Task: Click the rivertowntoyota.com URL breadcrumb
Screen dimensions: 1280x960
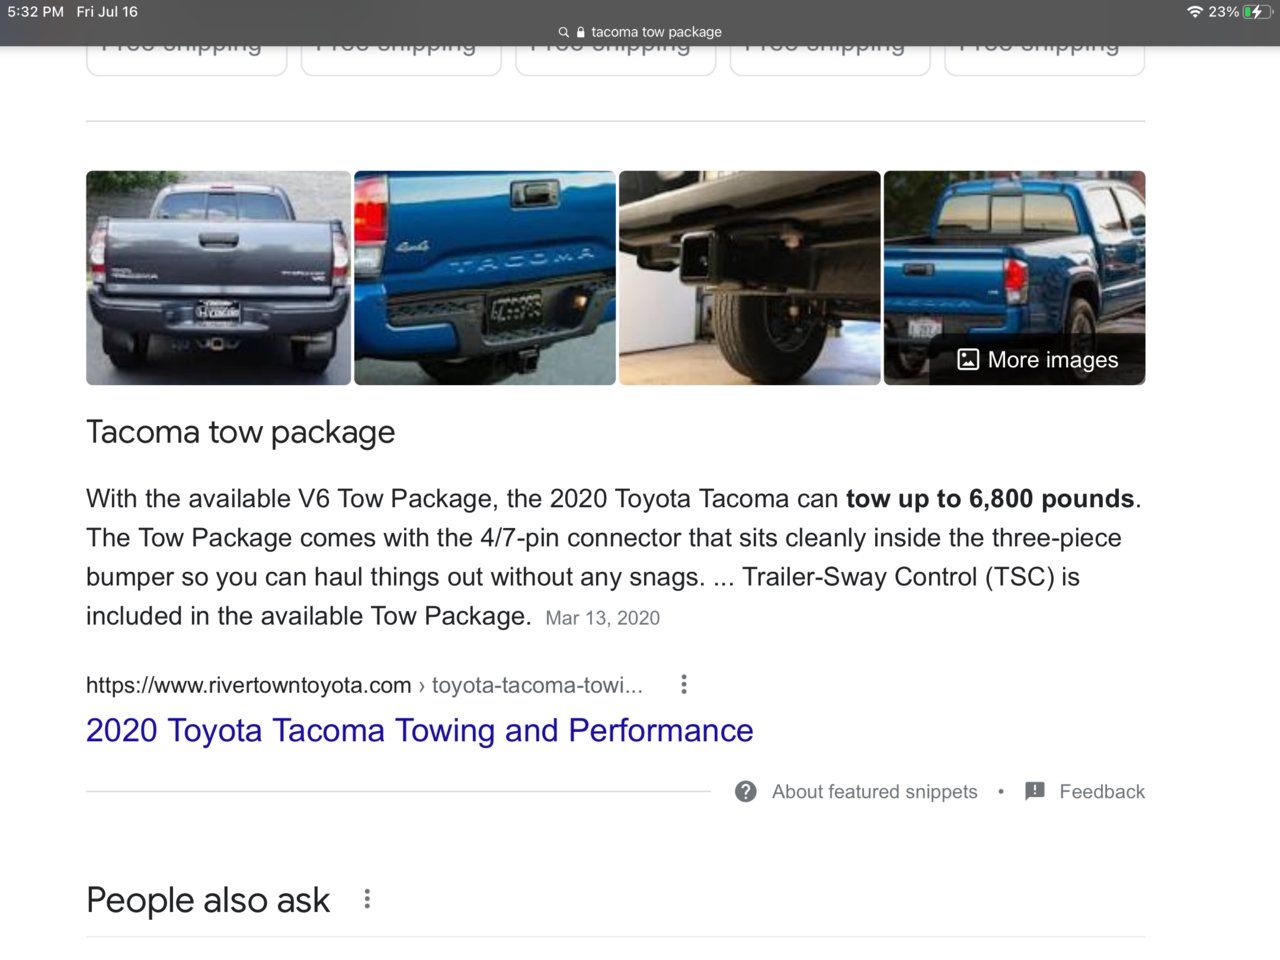Action: point(364,685)
